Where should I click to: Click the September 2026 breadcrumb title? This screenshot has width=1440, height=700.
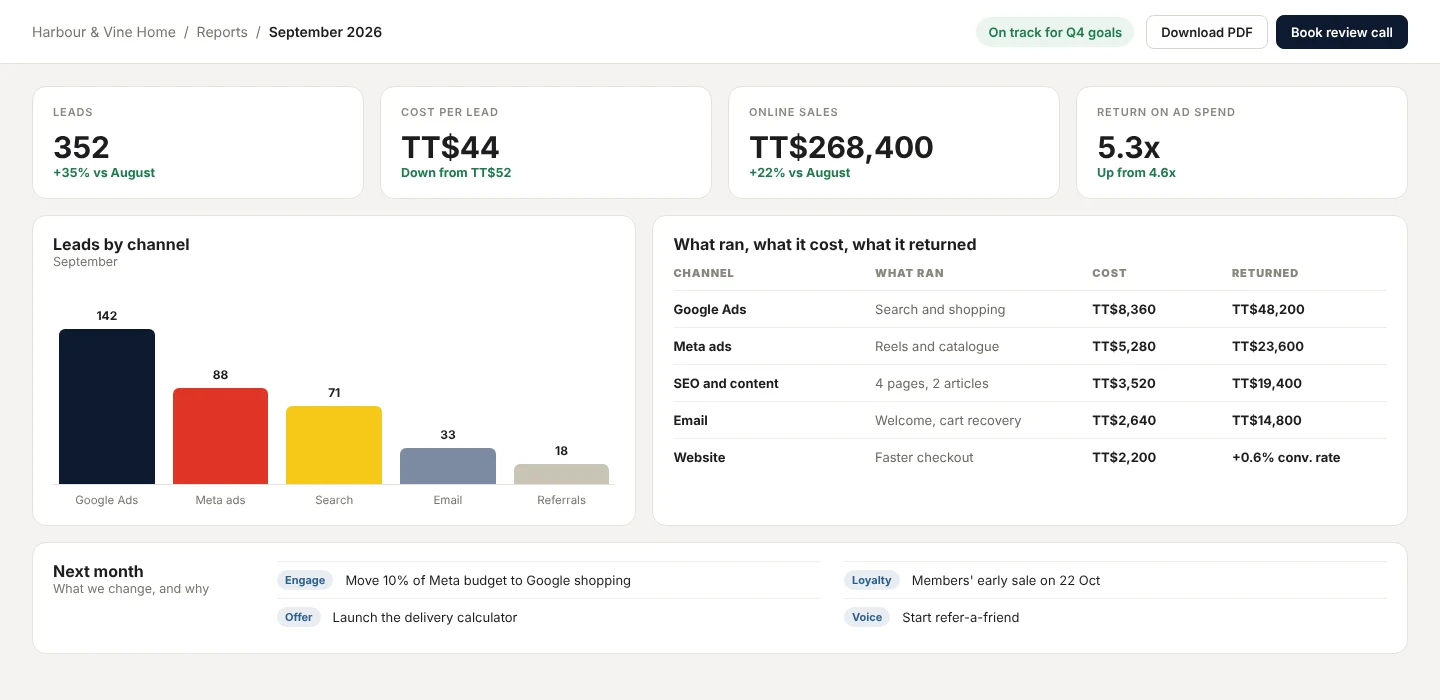pyautogui.click(x=325, y=32)
